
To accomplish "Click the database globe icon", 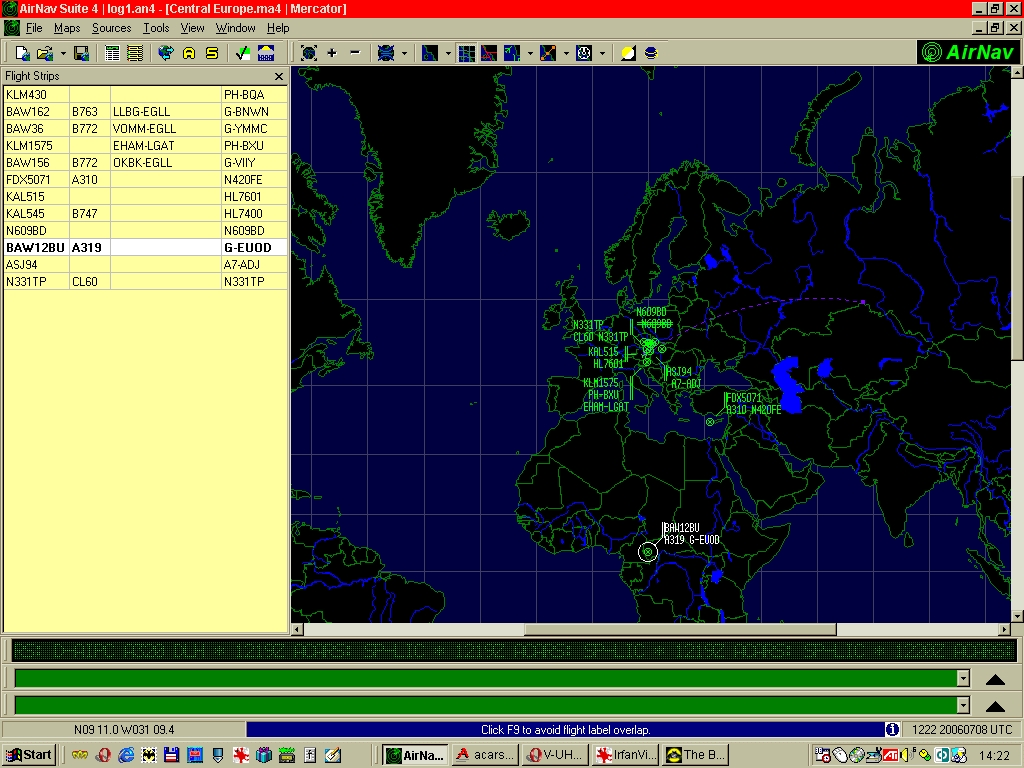I will click(x=651, y=54).
